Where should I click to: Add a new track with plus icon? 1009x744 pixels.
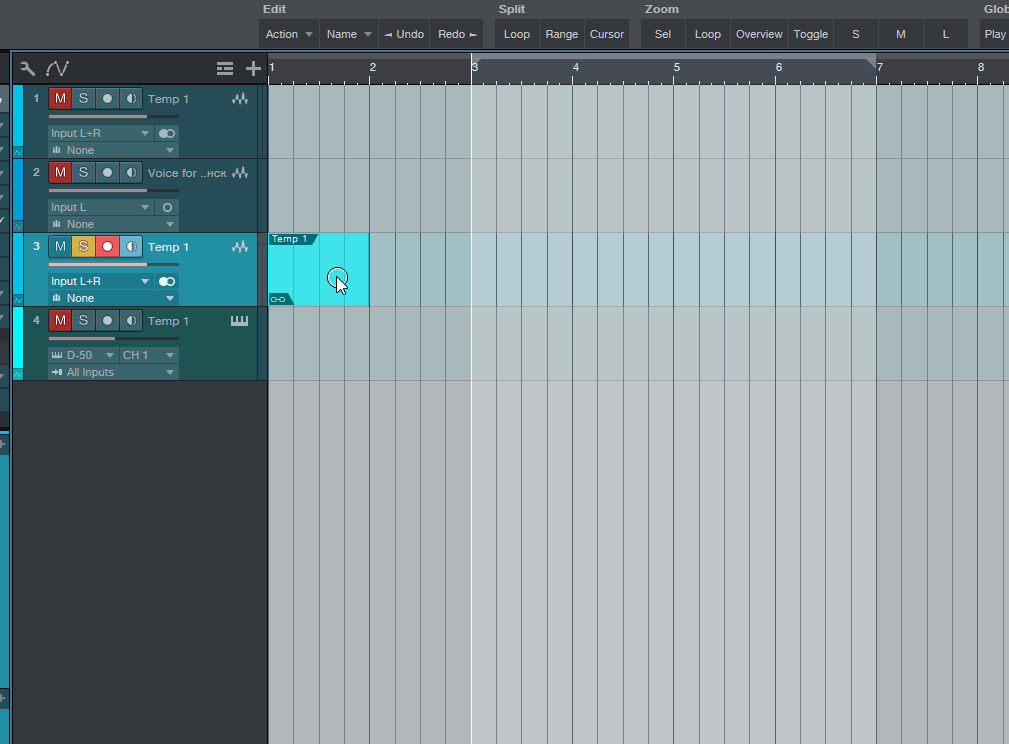click(253, 68)
